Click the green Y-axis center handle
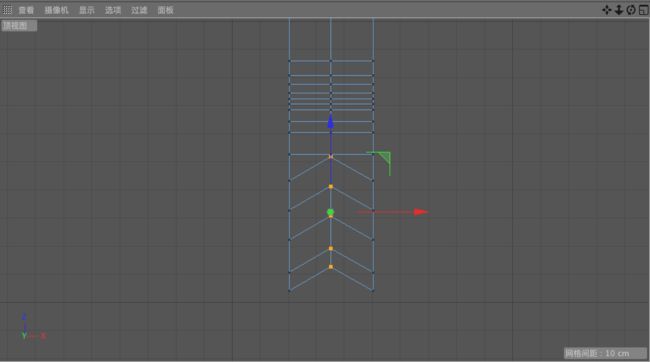The height and width of the screenshot is (362, 650). (x=330, y=212)
